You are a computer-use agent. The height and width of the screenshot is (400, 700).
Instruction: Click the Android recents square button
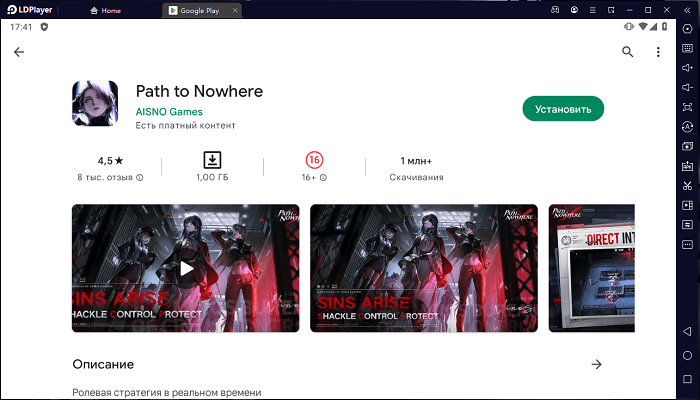687,379
